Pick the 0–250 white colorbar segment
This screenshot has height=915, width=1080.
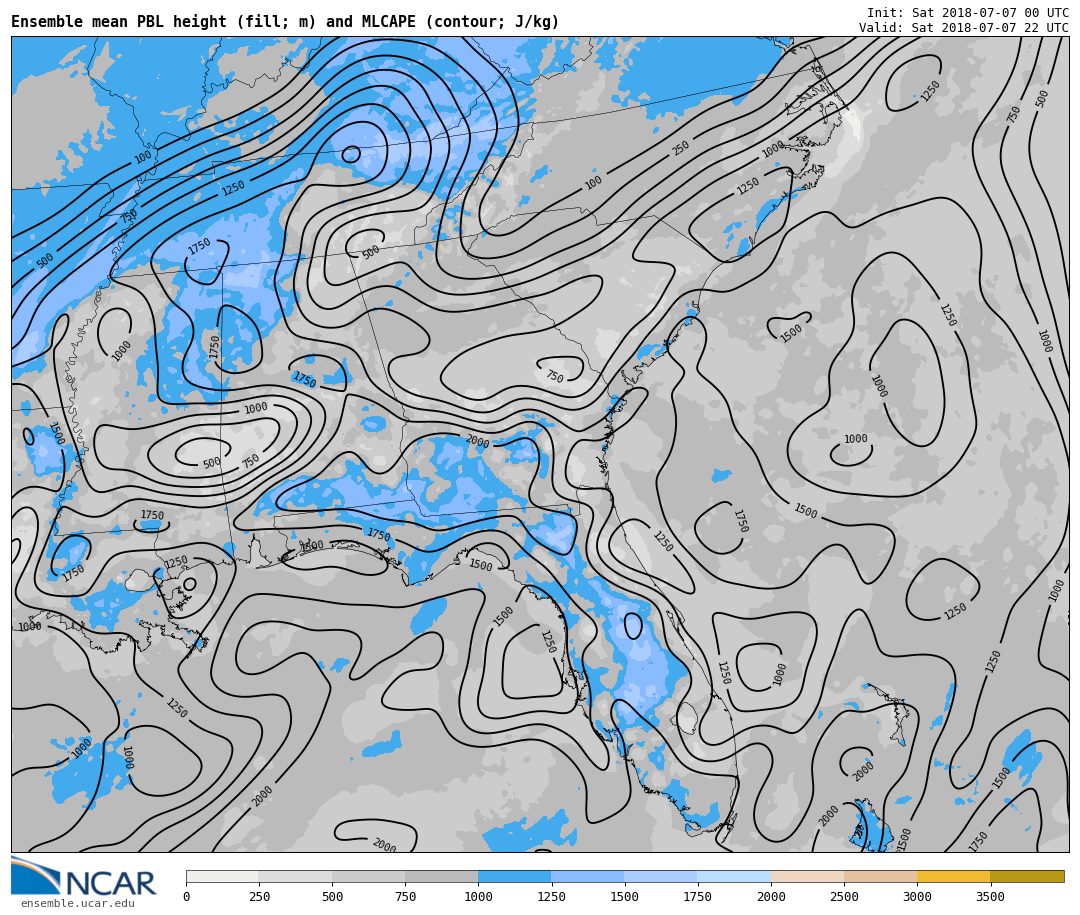pyautogui.click(x=222, y=876)
